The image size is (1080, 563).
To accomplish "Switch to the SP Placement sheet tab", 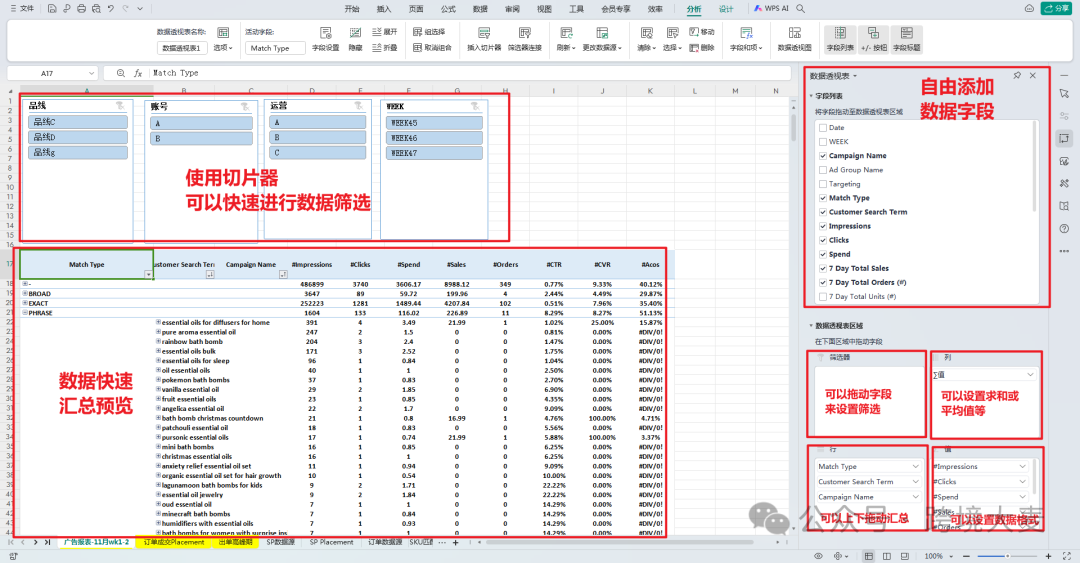I will click(x=331, y=542).
